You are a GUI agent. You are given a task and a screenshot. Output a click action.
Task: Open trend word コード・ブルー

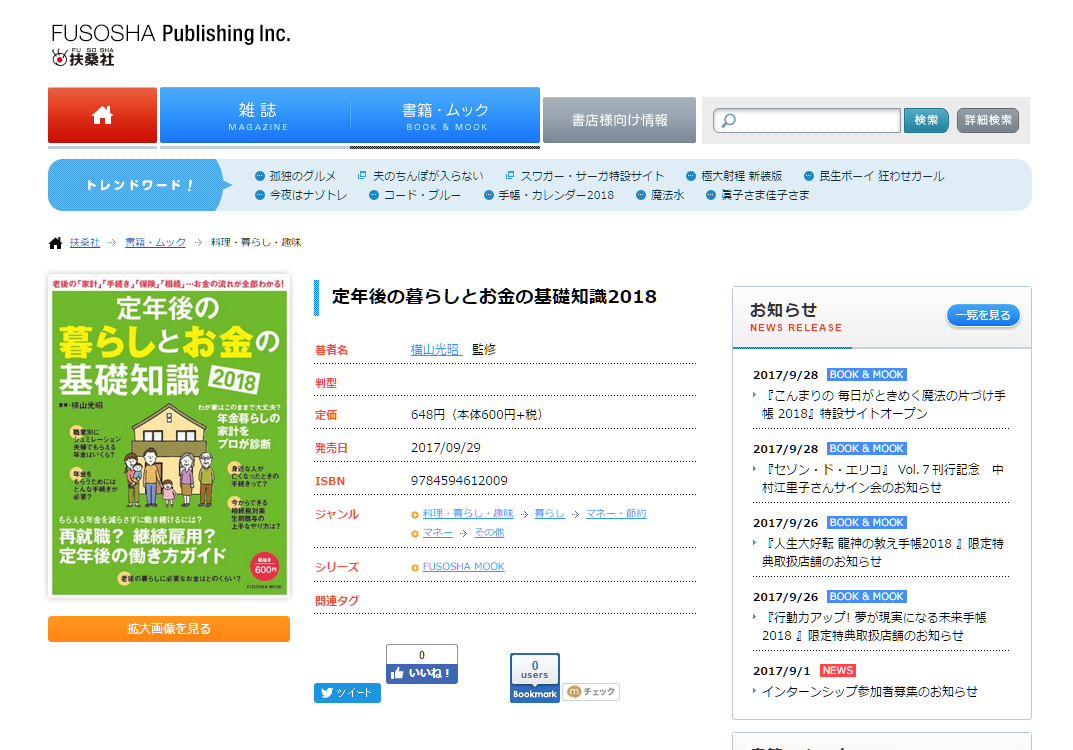point(422,195)
